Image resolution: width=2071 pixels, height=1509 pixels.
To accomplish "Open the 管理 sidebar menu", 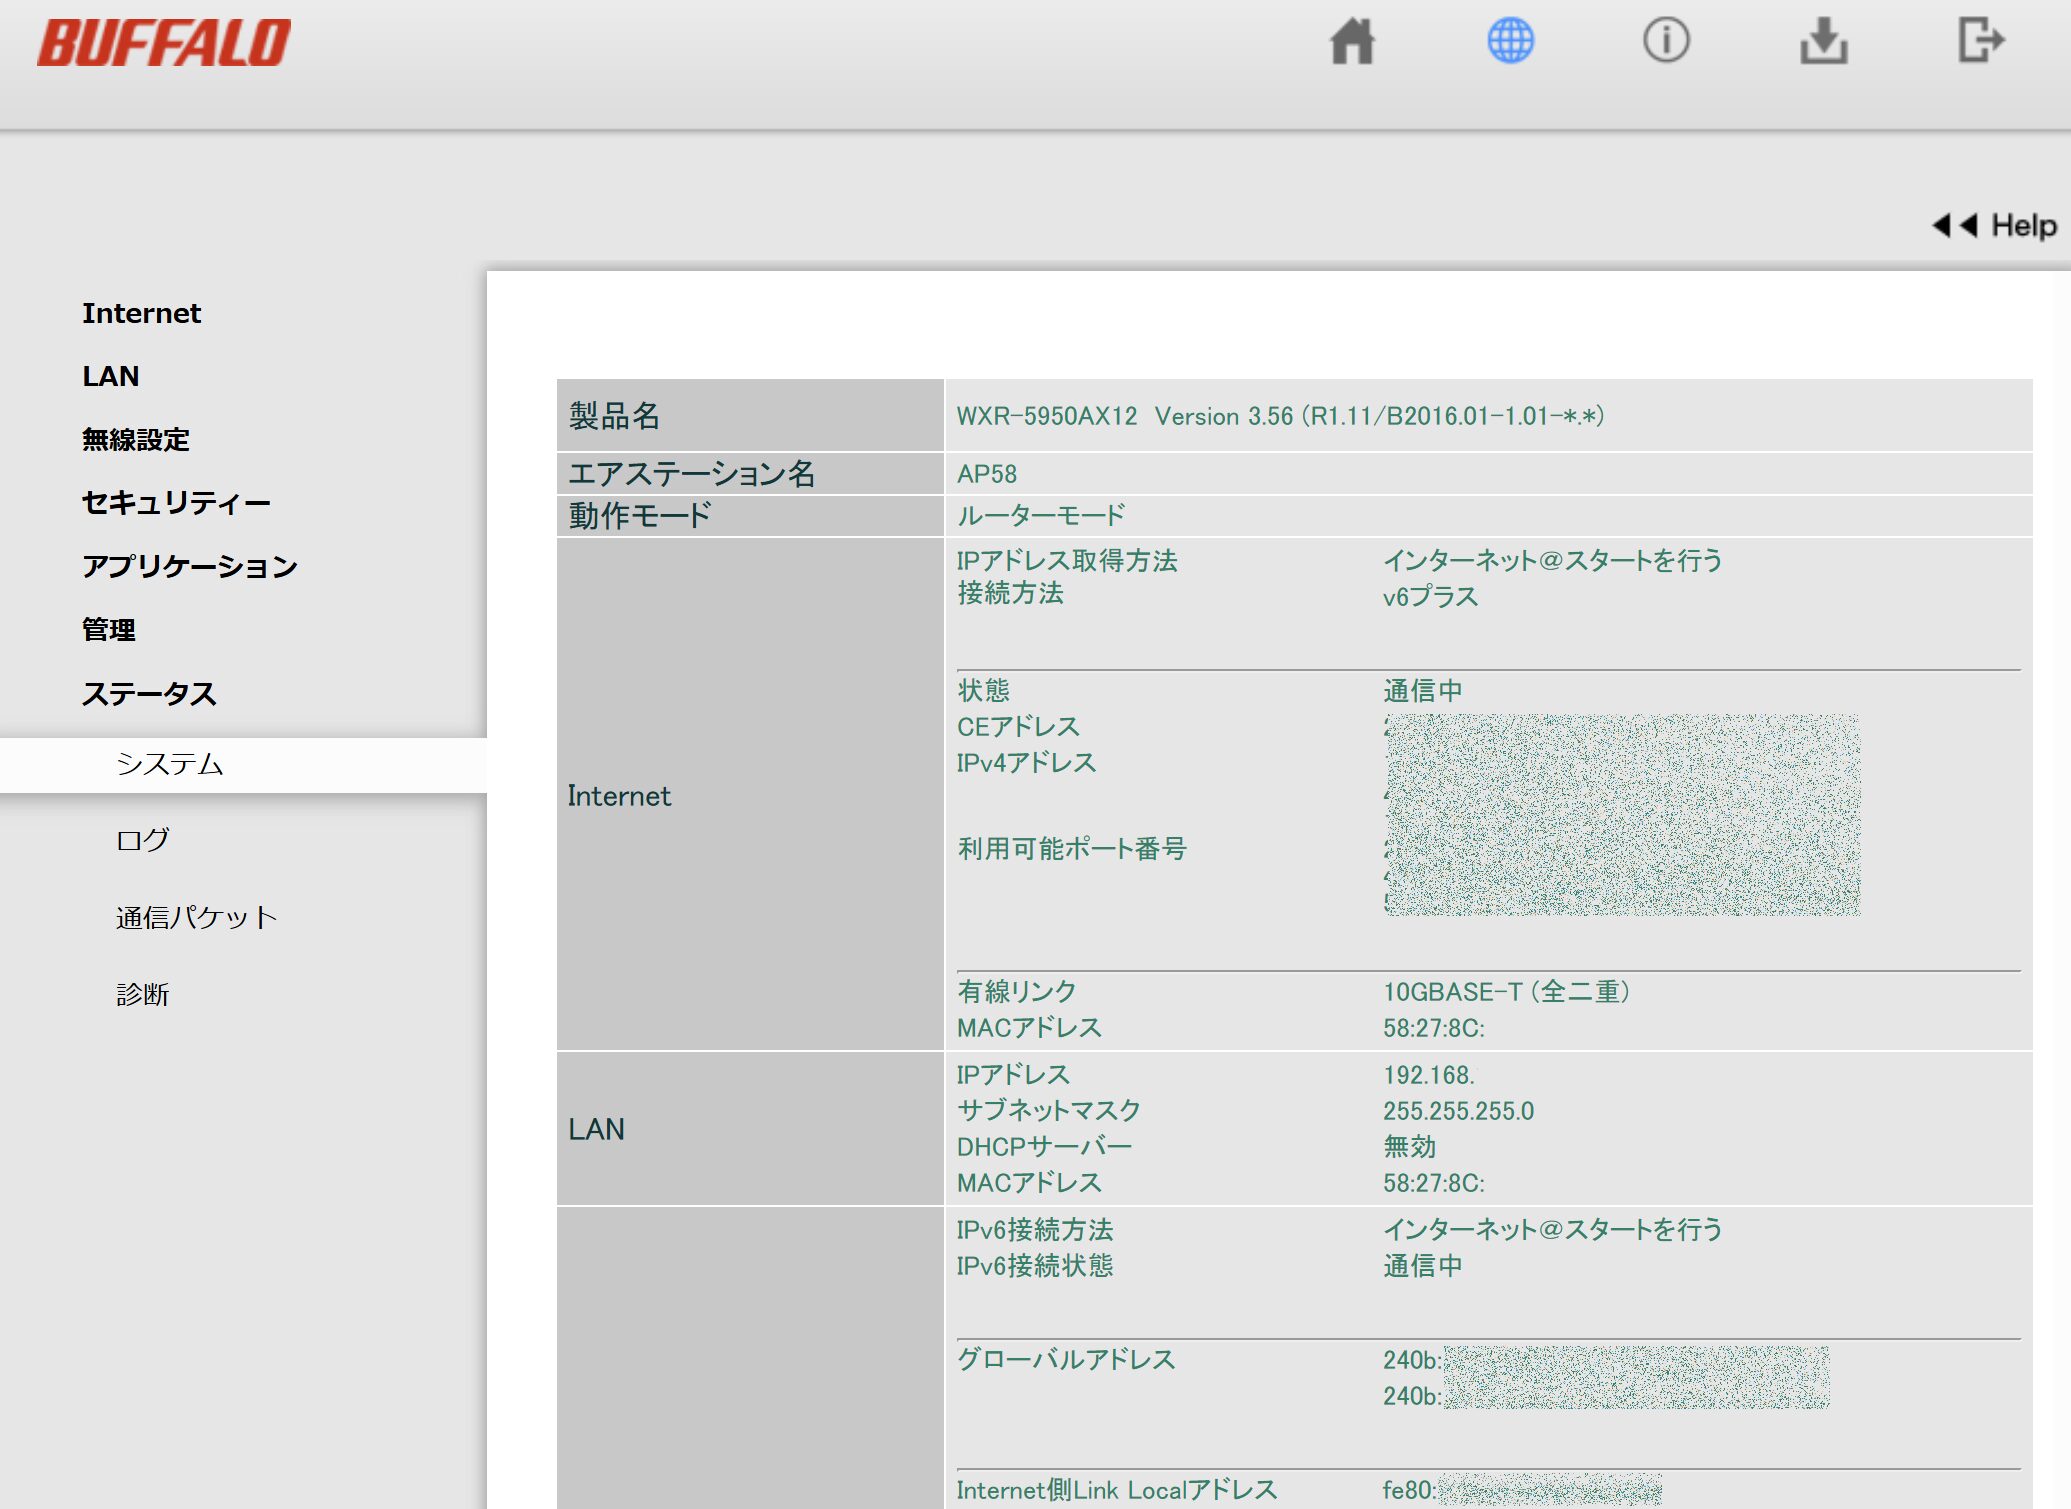I will [x=109, y=629].
